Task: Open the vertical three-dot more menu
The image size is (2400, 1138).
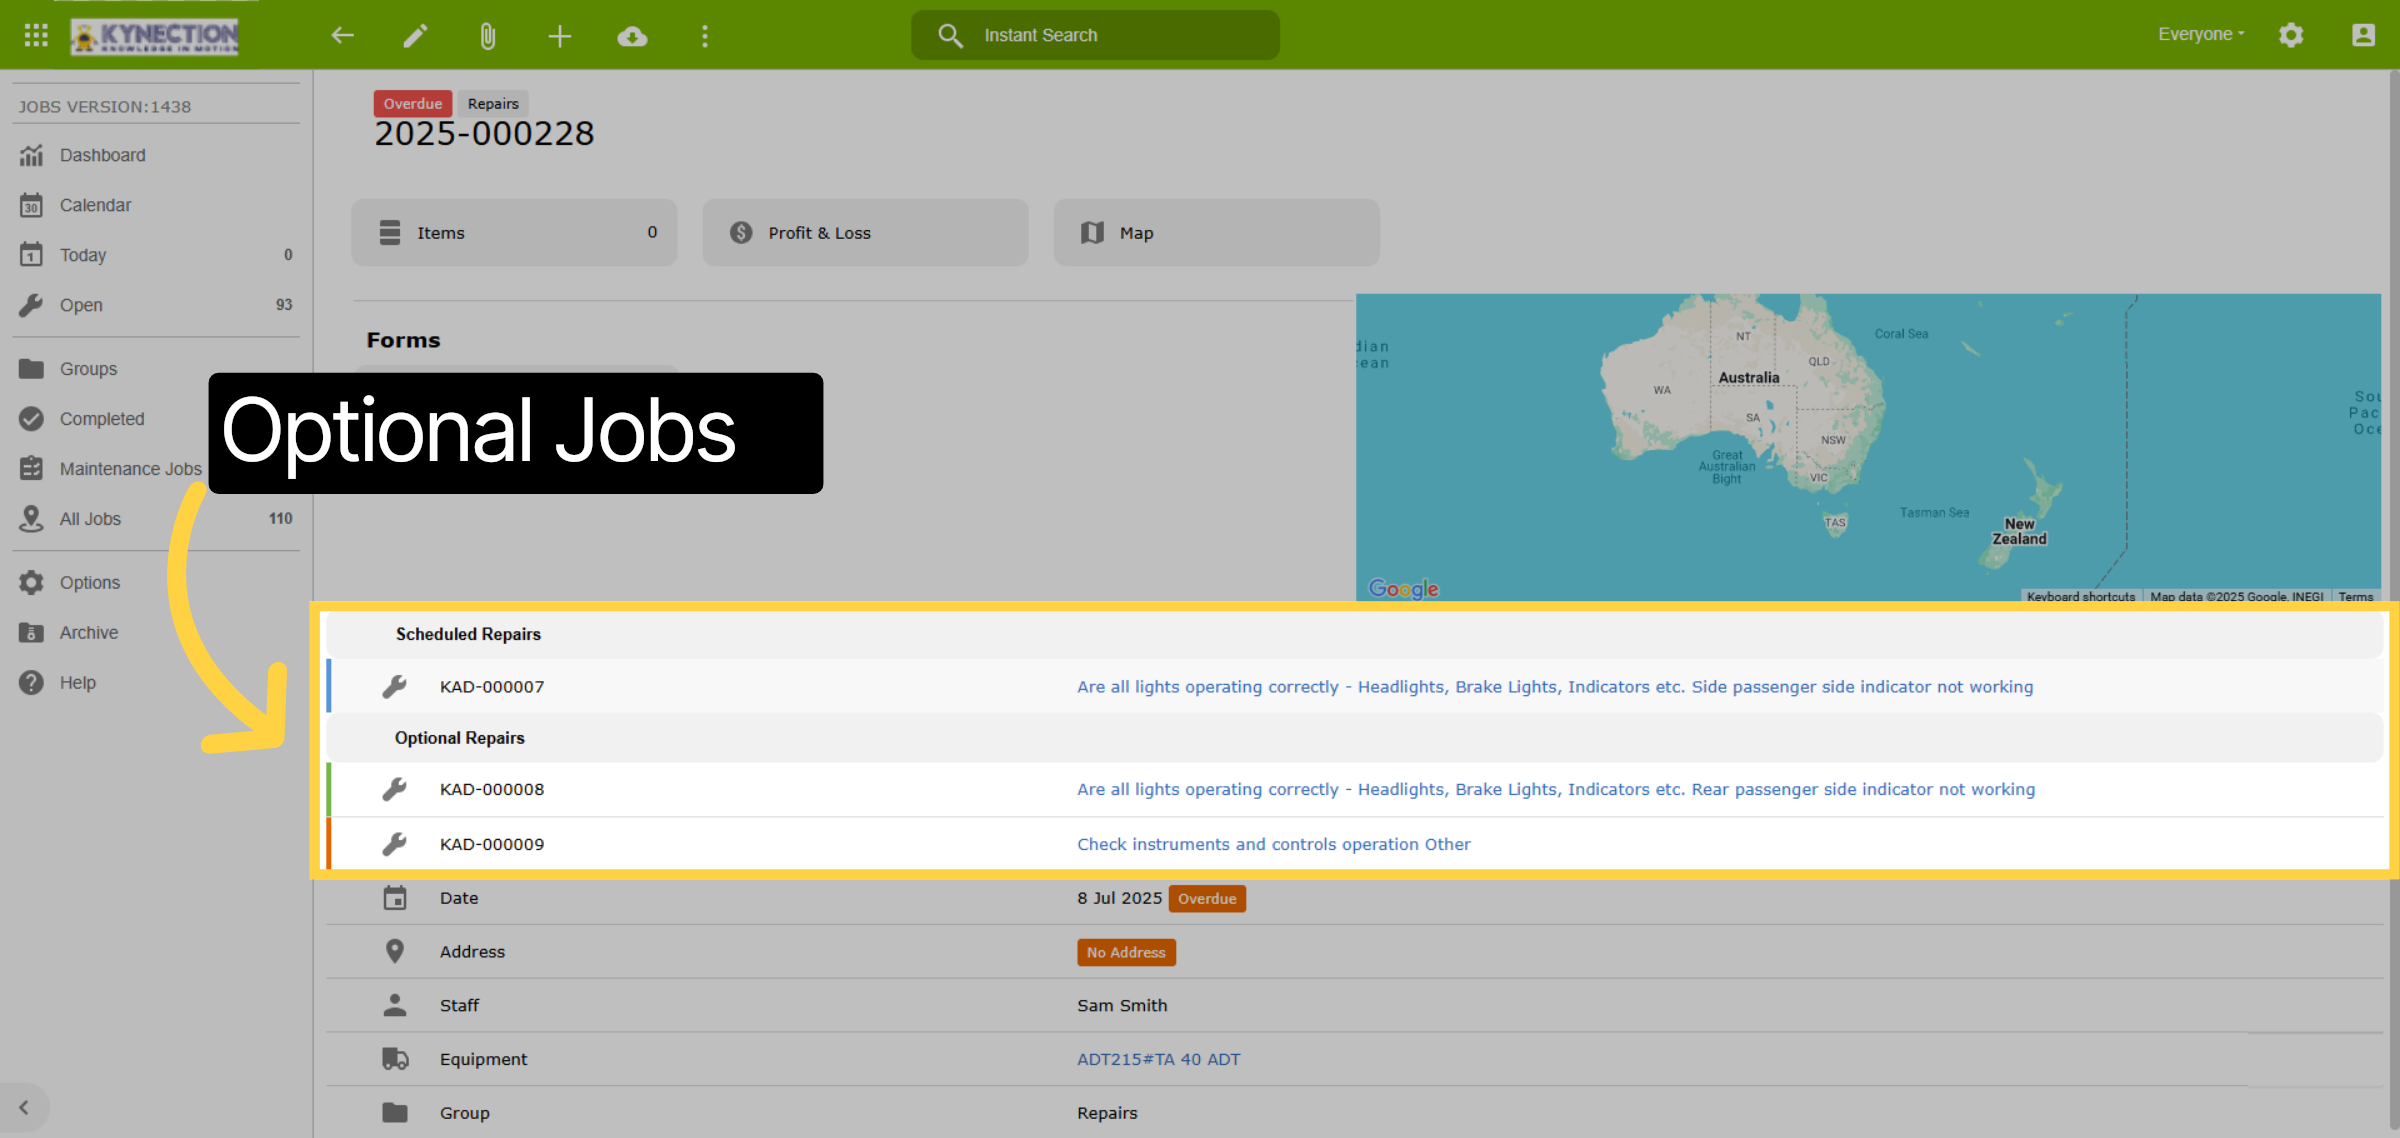Action: click(704, 36)
